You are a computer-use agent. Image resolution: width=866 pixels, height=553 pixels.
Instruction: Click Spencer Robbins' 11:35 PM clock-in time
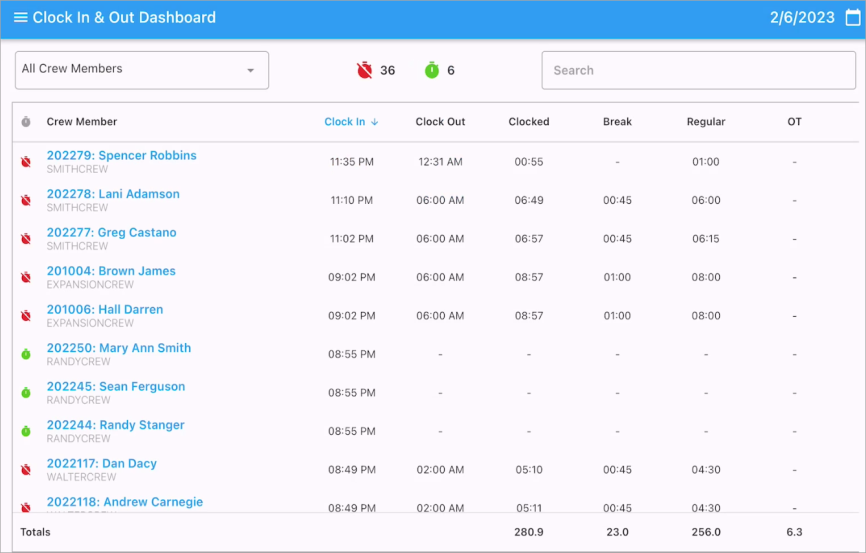pyautogui.click(x=352, y=162)
